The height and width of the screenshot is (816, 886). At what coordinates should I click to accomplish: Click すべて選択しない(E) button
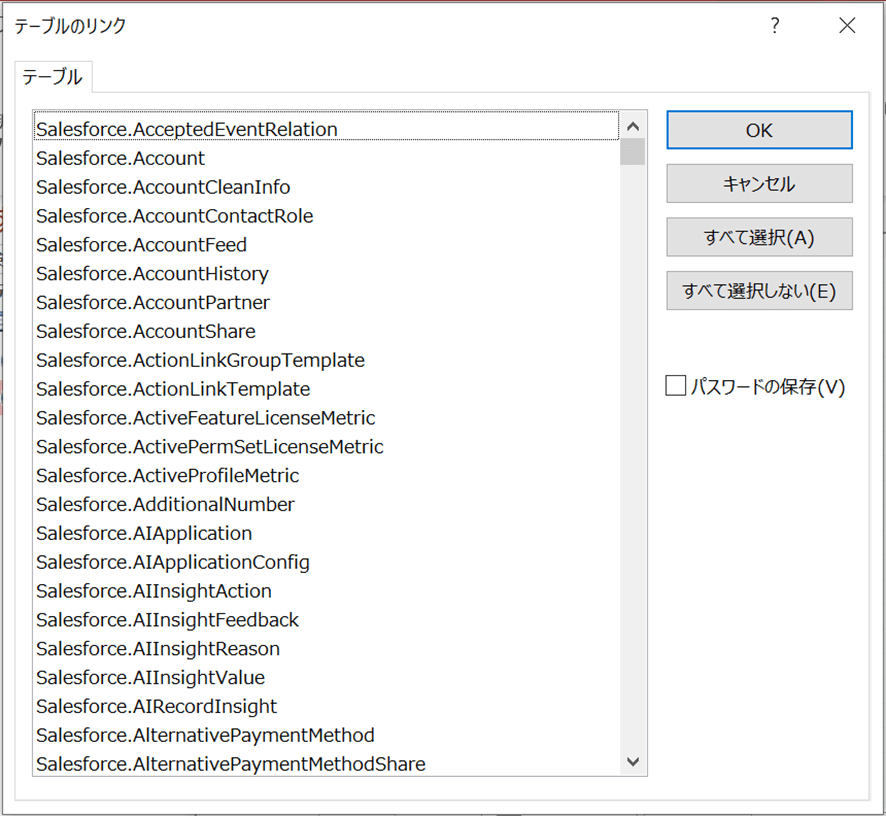click(759, 290)
